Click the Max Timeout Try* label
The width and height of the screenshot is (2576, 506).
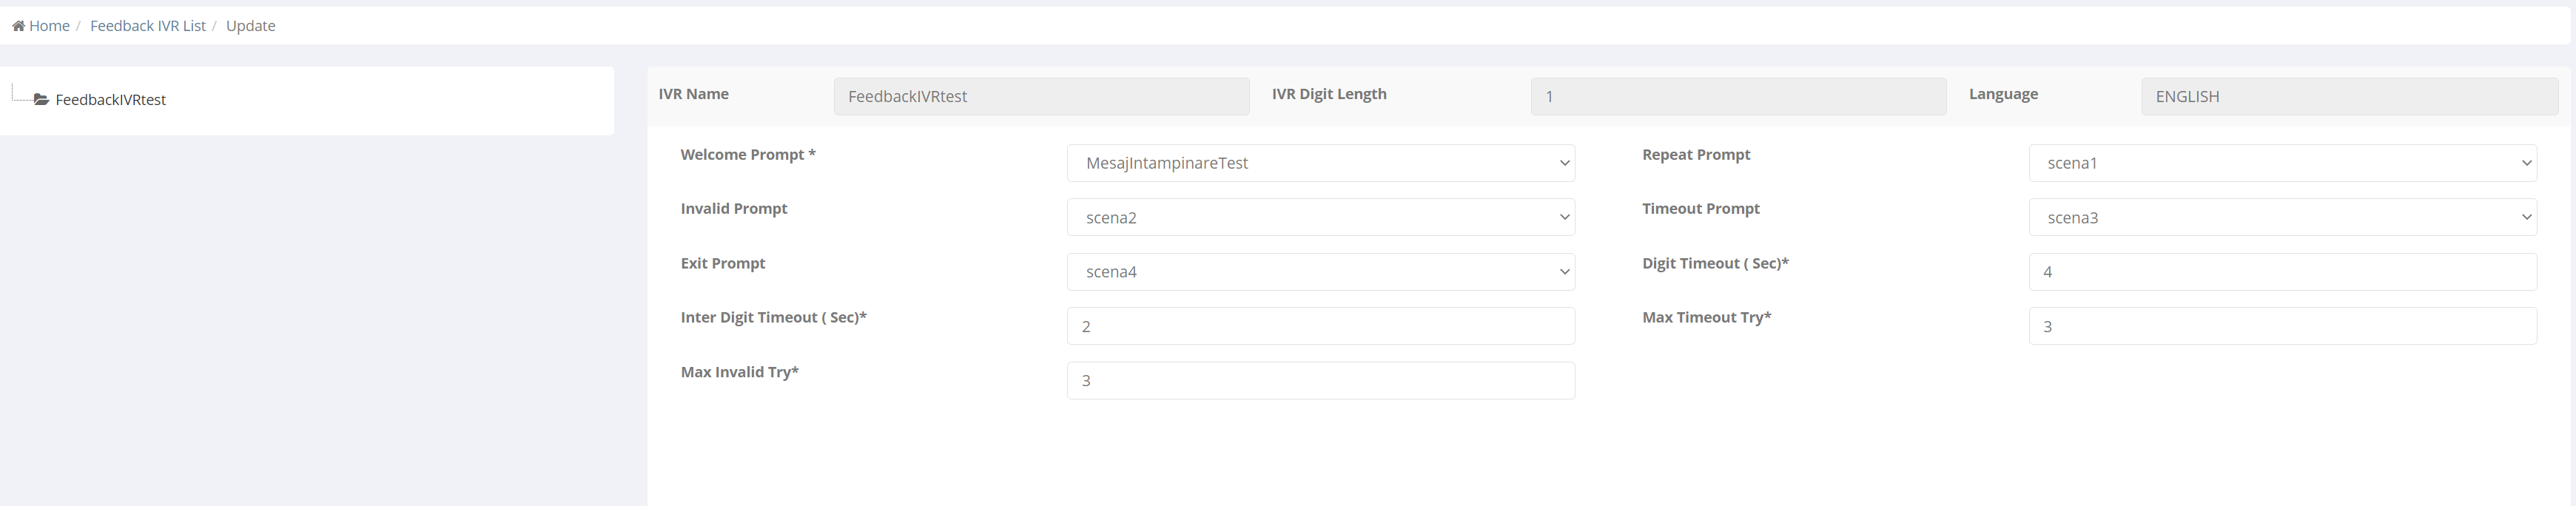1706,318
